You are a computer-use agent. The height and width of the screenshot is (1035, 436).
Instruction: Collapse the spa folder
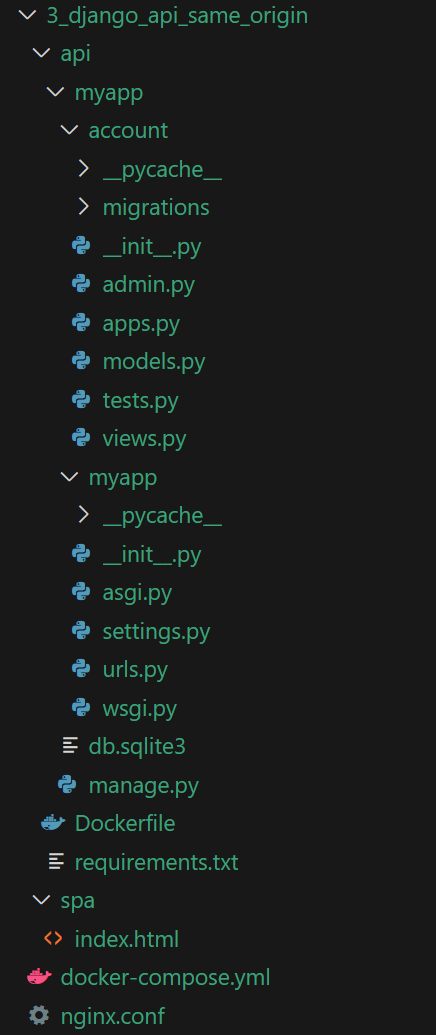click(x=42, y=900)
